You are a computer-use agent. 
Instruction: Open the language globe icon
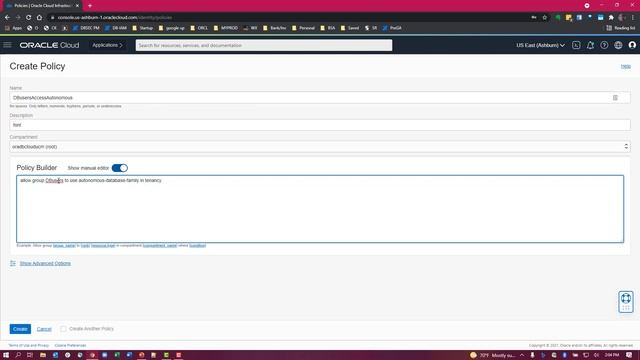coord(618,45)
